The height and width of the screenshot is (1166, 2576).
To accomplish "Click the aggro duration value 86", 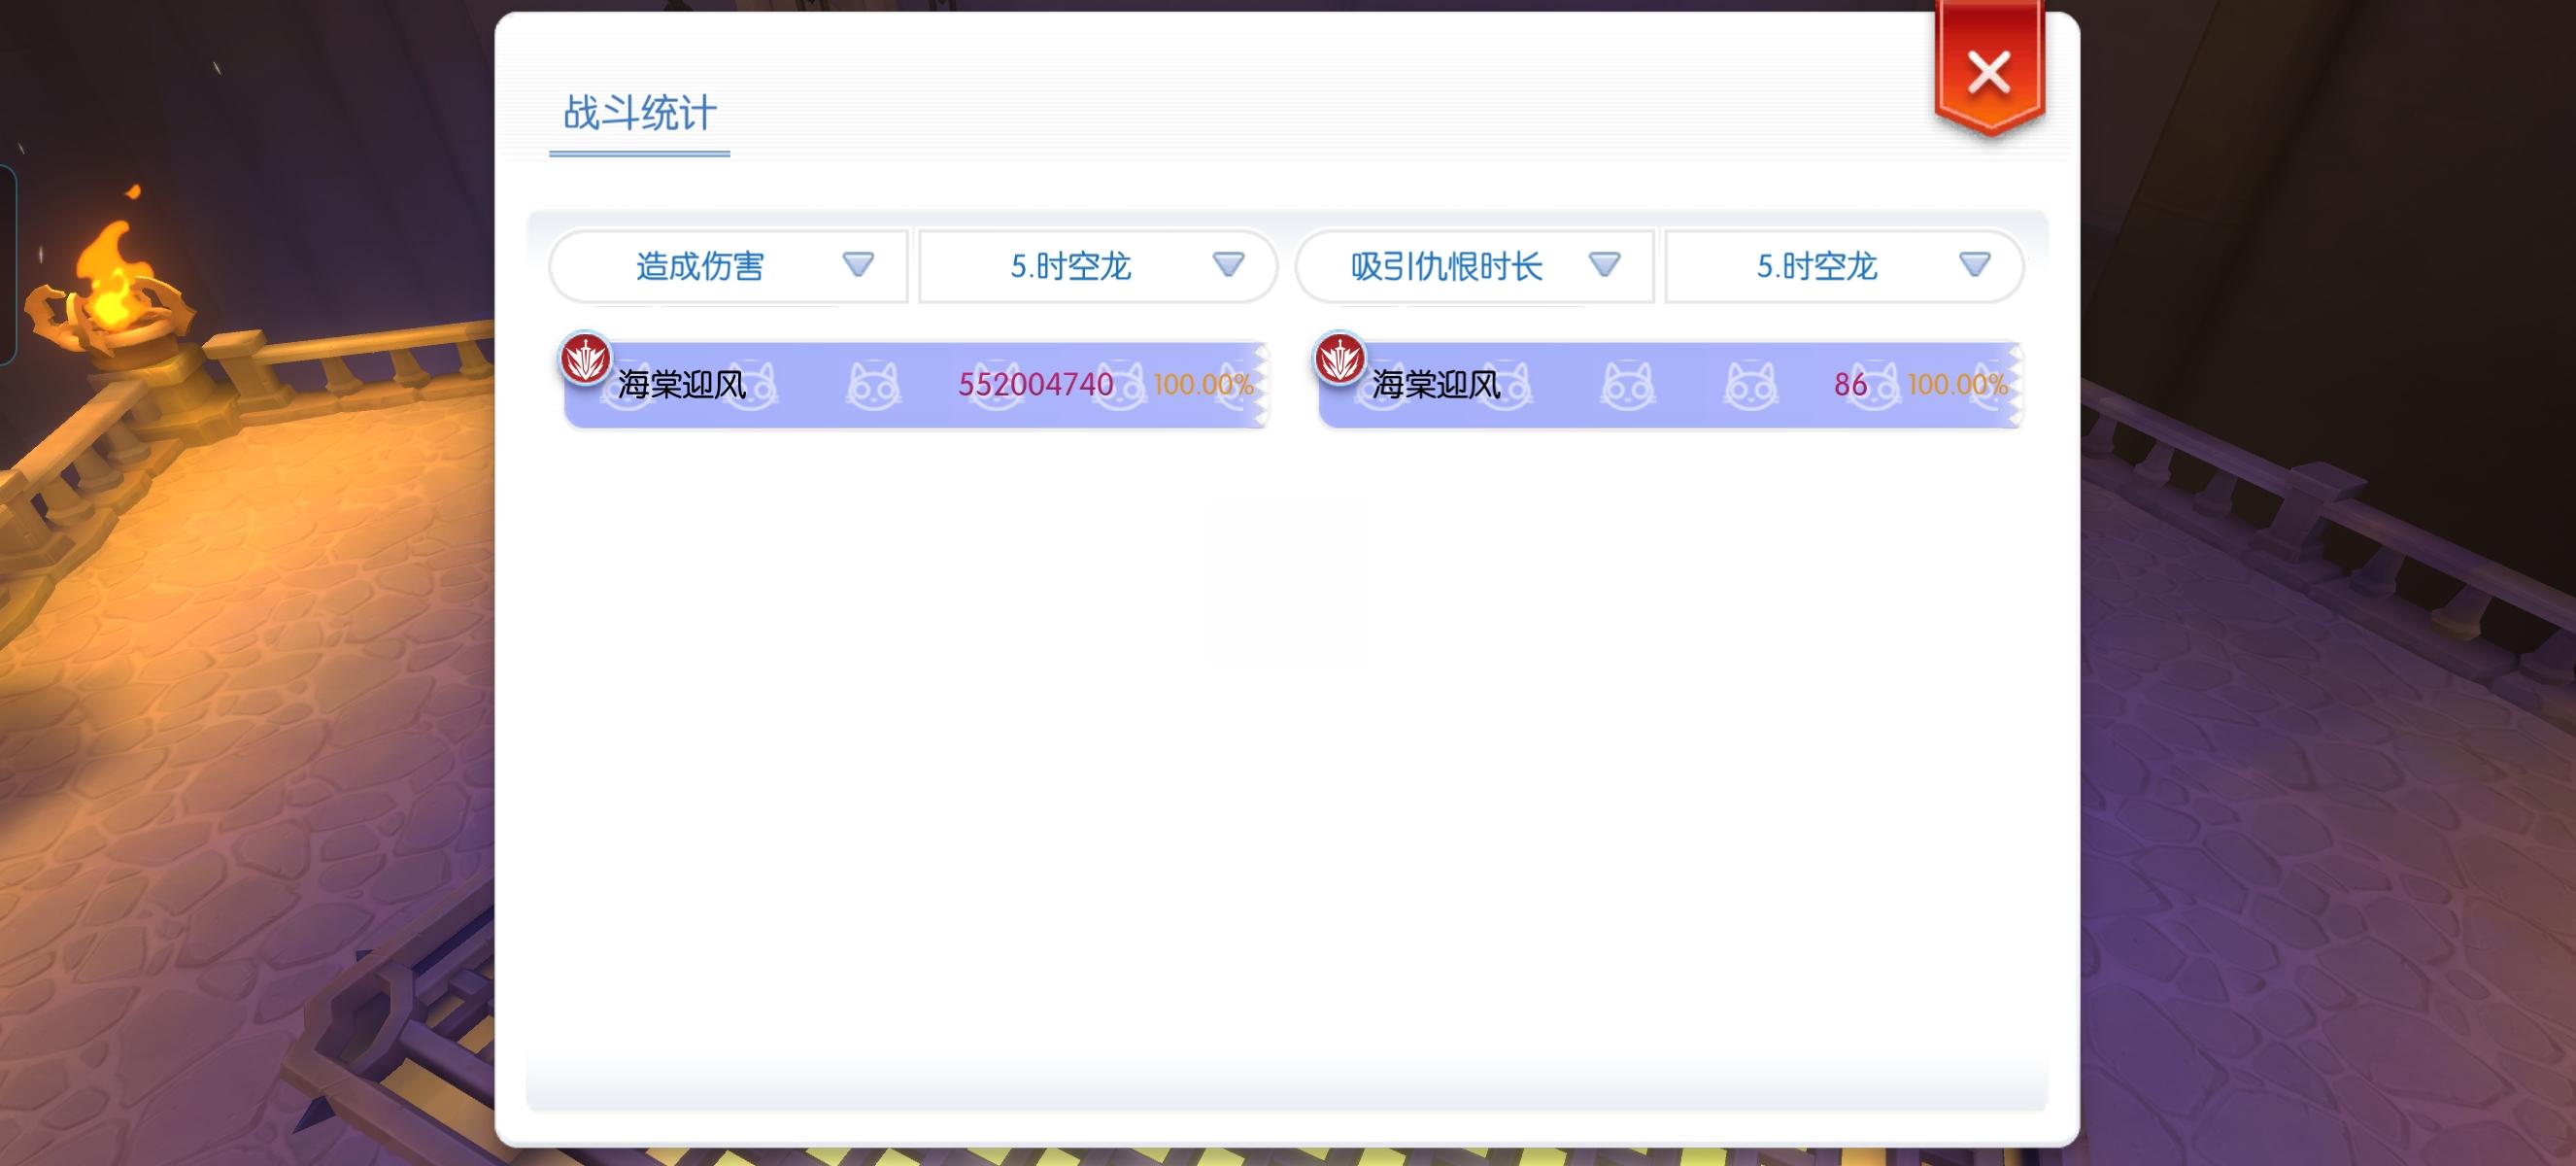I will point(1850,384).
